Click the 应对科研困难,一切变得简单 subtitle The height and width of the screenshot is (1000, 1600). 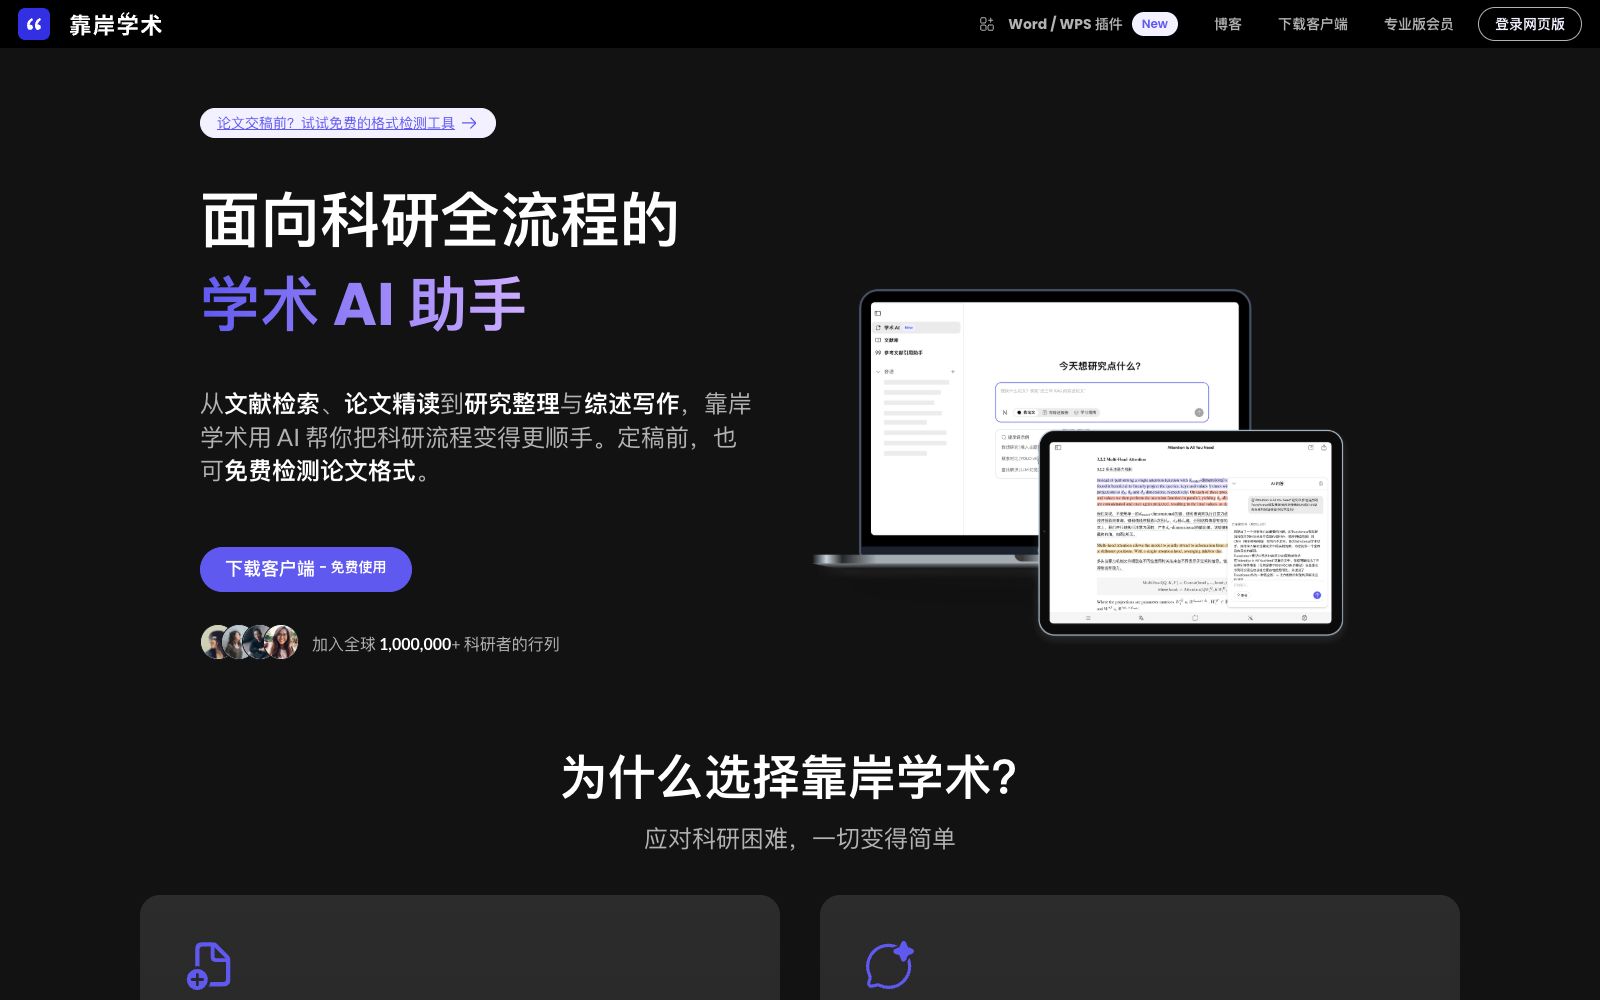click(x=800, y=839)
